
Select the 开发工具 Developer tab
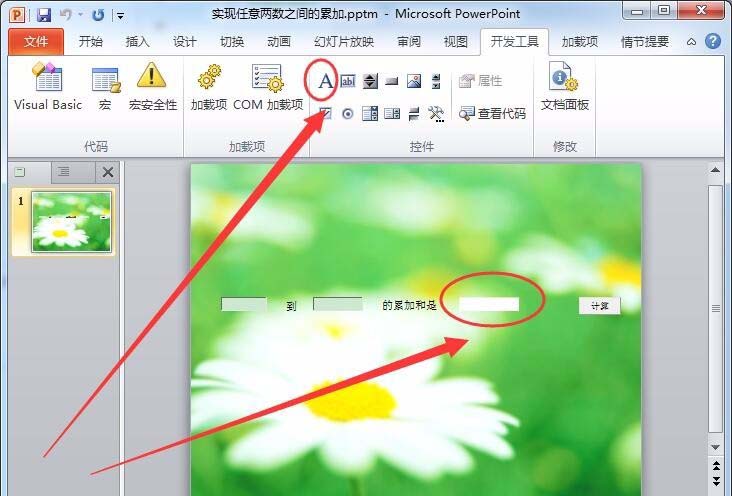click(x=514, y=42)
